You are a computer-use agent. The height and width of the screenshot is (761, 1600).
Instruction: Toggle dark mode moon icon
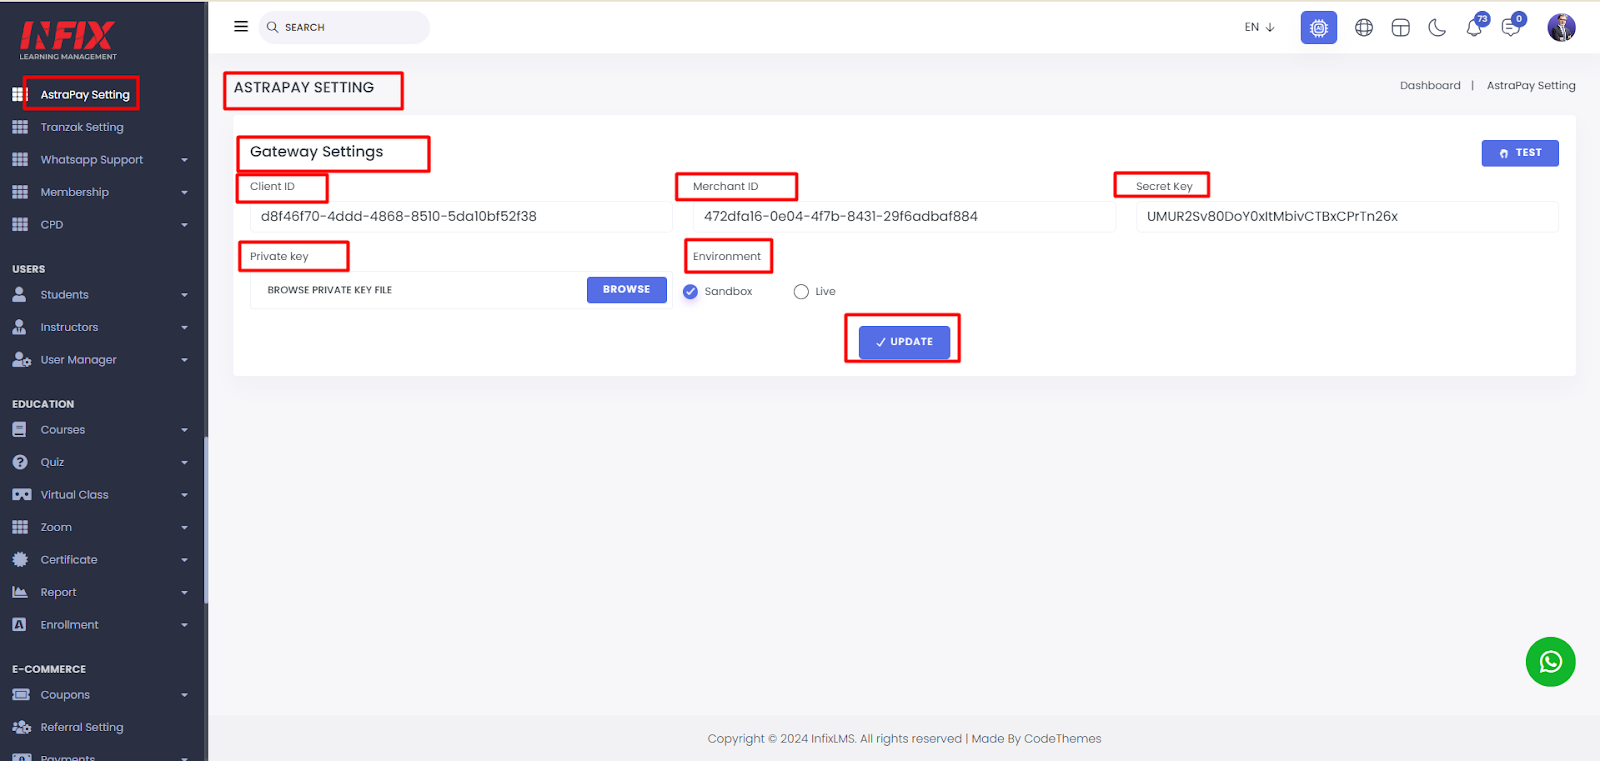tap(1437, 28)
